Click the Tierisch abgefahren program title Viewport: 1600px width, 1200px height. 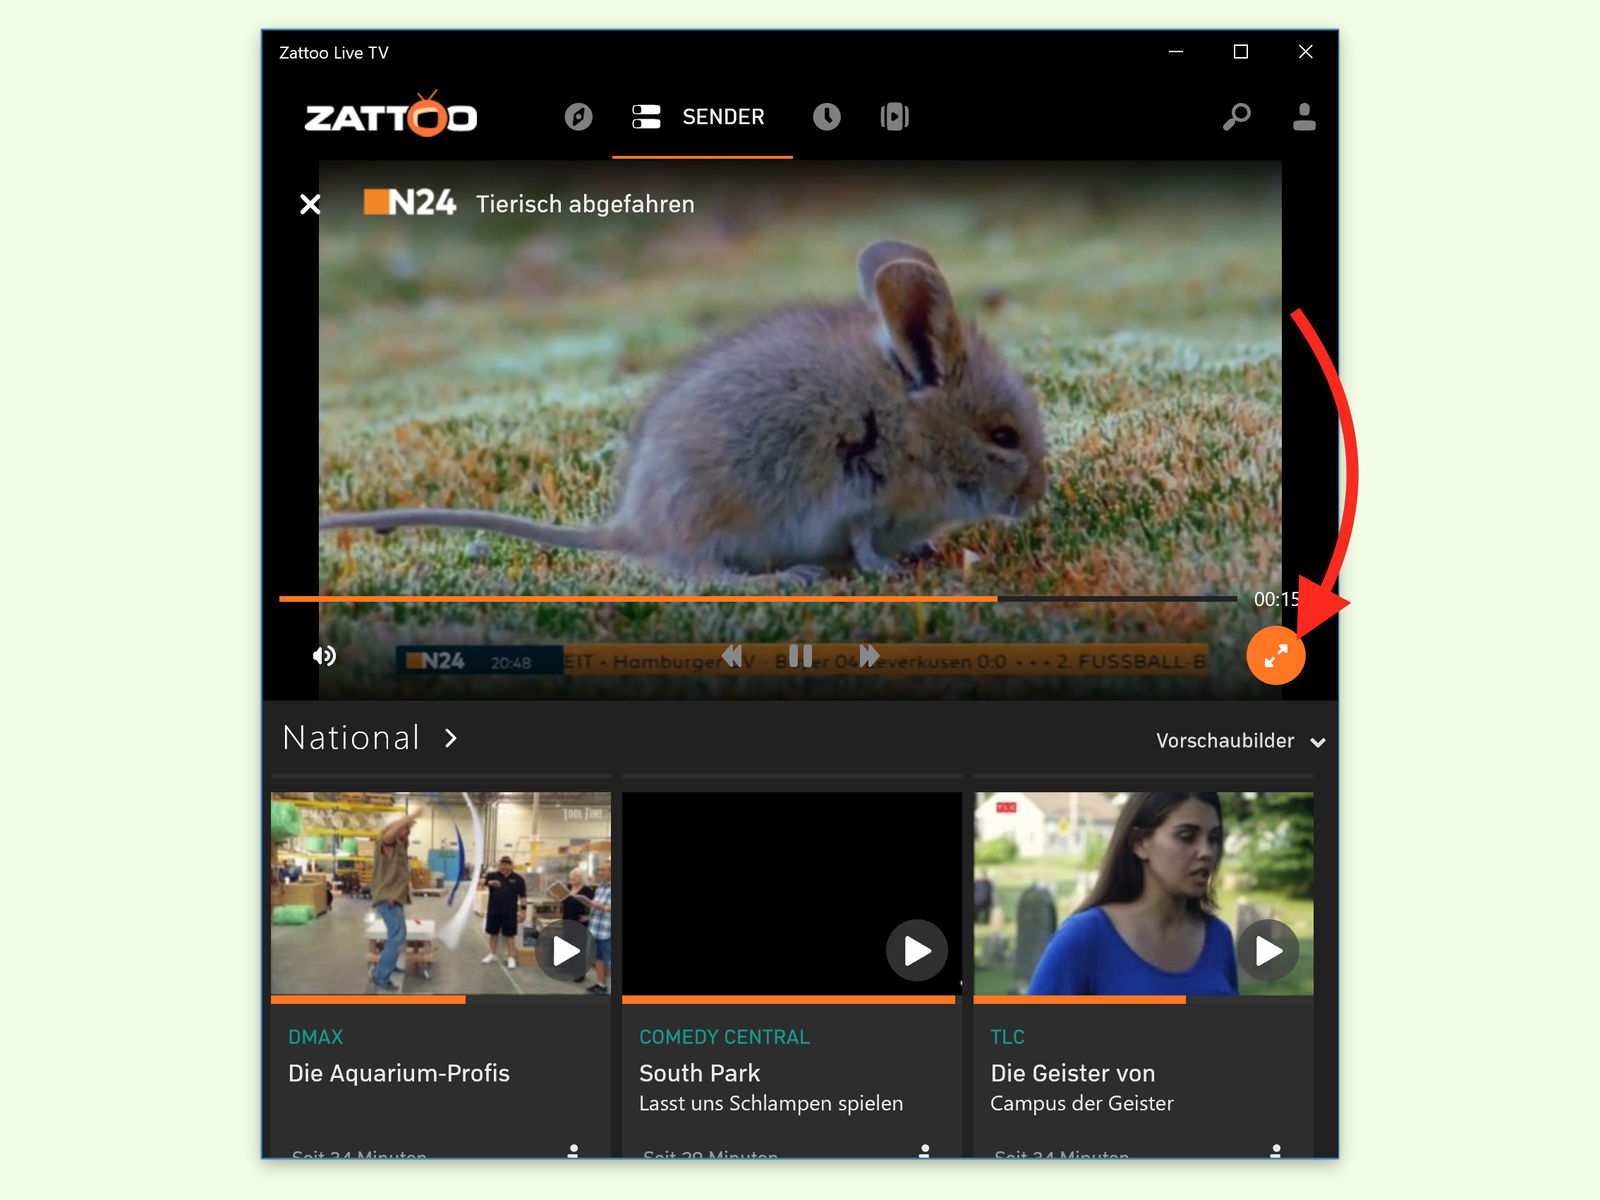coord(585,204)
